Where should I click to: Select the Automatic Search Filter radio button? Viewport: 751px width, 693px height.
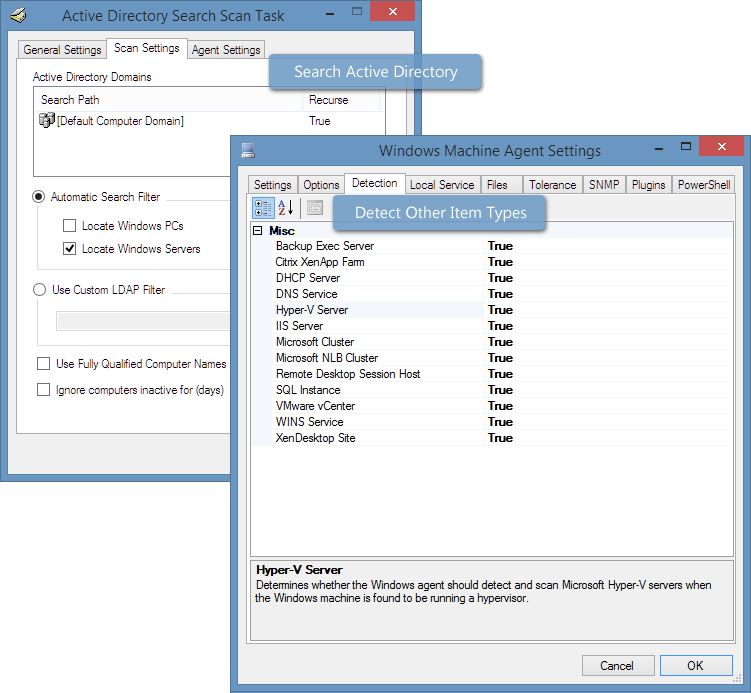39,197
